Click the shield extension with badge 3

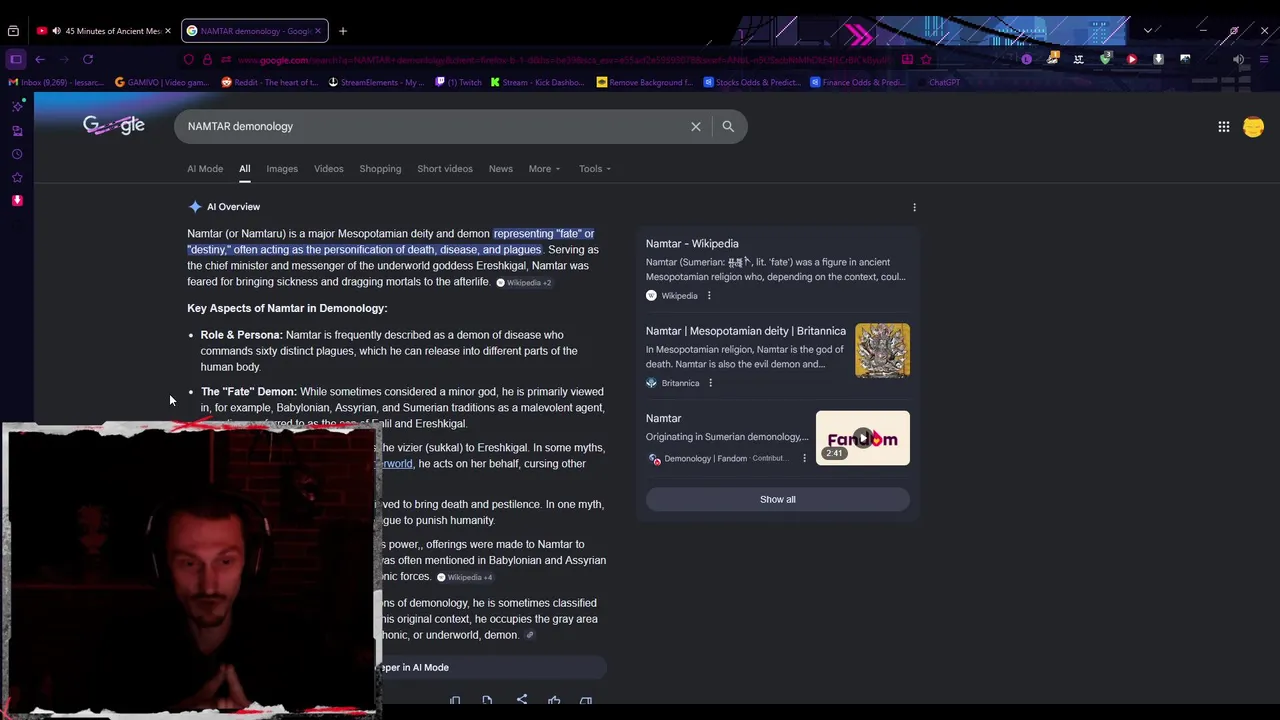(1105, 60)
